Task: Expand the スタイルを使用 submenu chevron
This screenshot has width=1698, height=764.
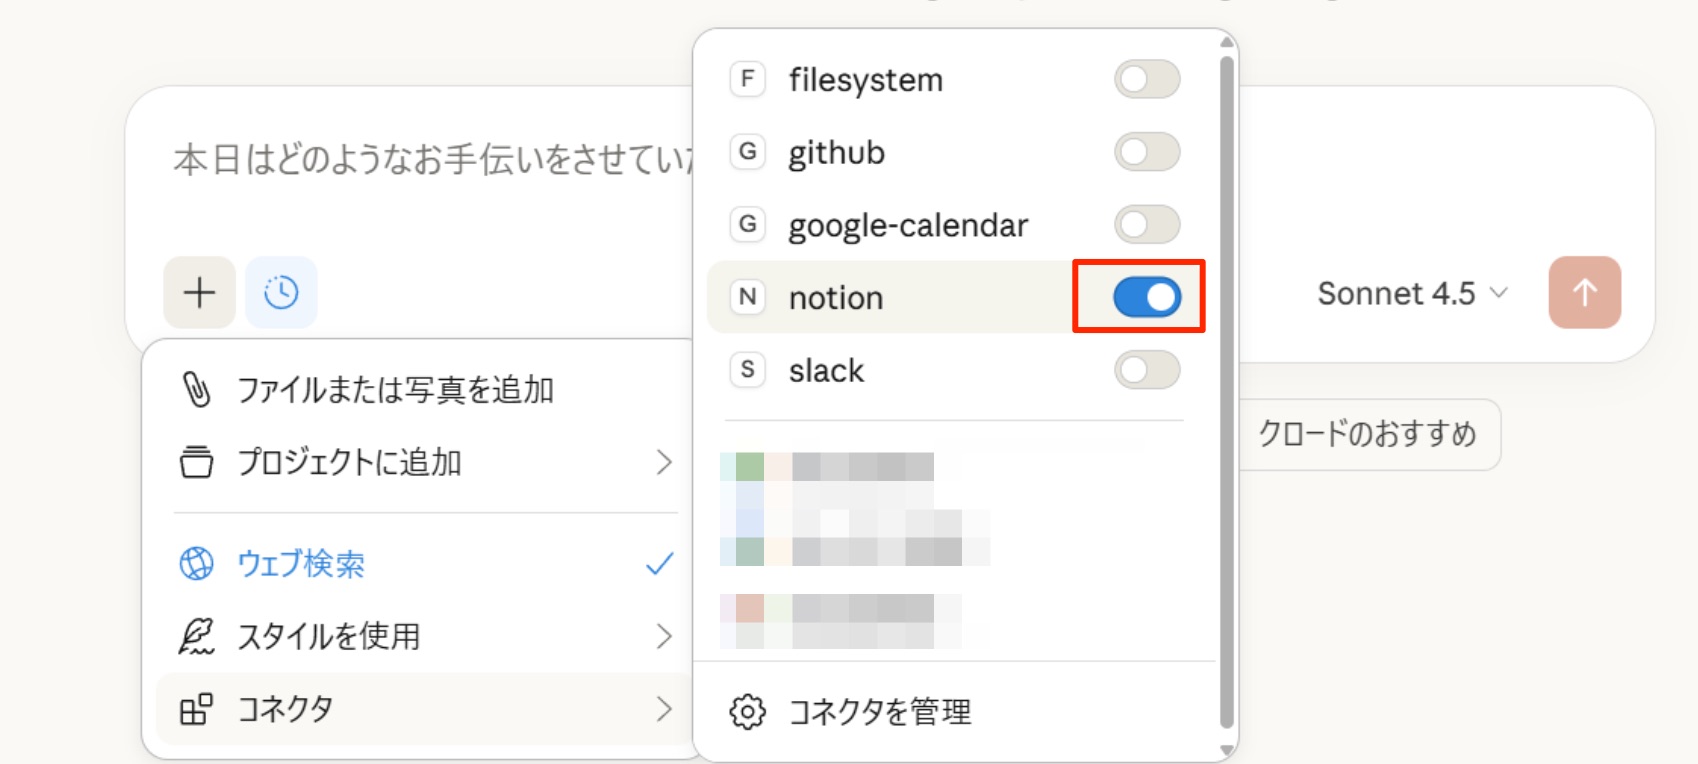Action: 663,636
